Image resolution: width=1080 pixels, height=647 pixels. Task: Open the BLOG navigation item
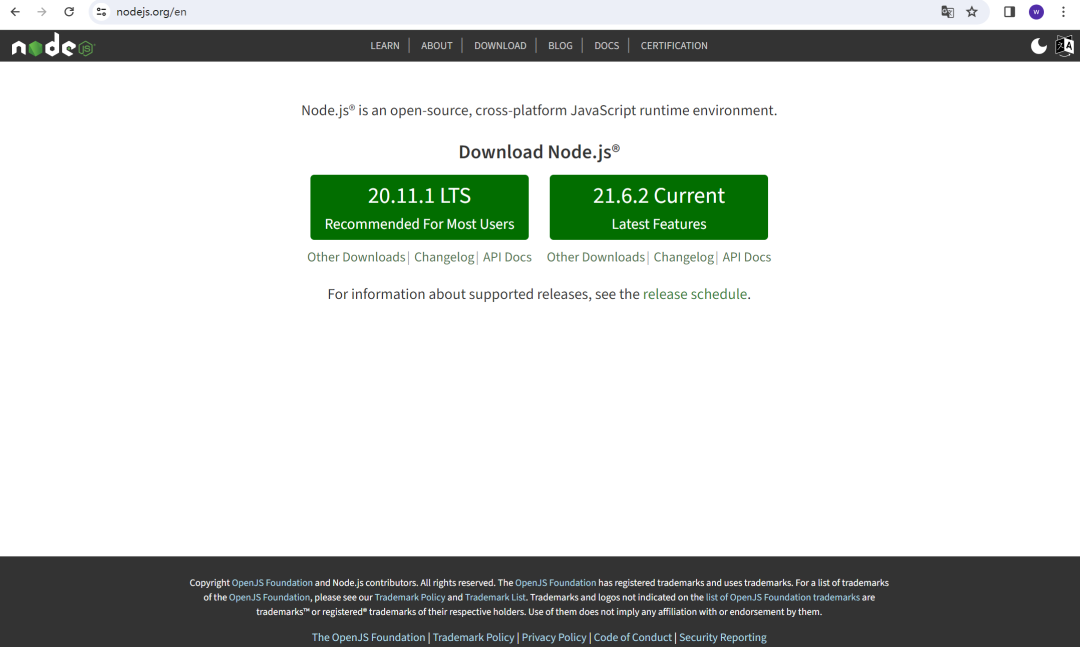tap(560, 45)
